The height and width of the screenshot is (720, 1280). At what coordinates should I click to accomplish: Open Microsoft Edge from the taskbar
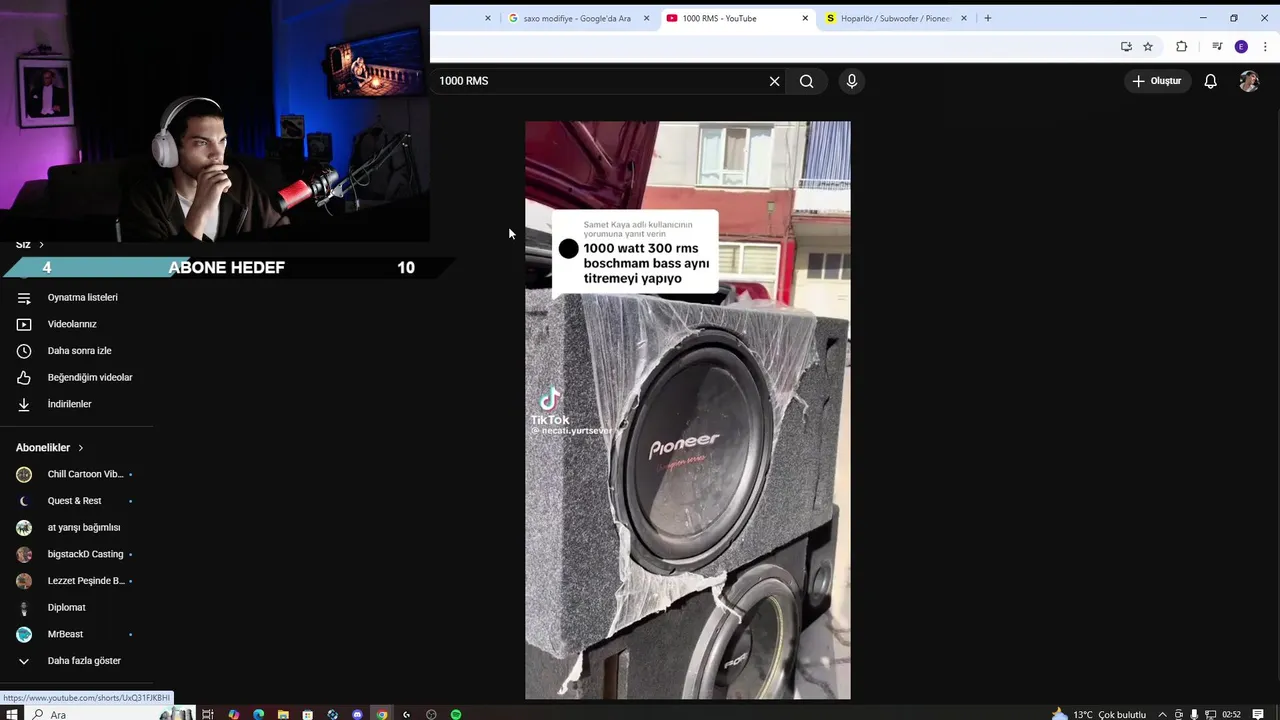pyautogui.click(x=258, y=714)
